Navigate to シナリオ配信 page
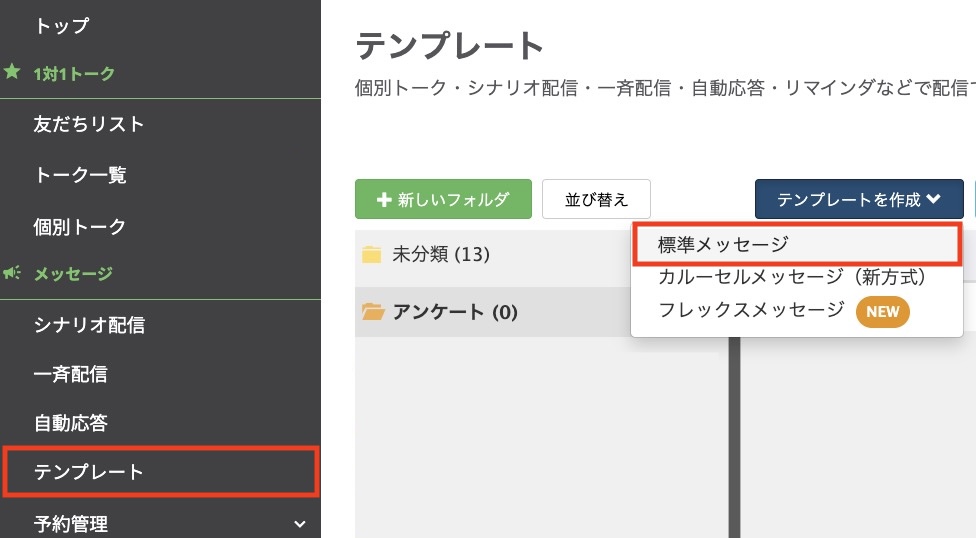The width and height of the screenshot is (976, 538). click(x=89, y=325)
